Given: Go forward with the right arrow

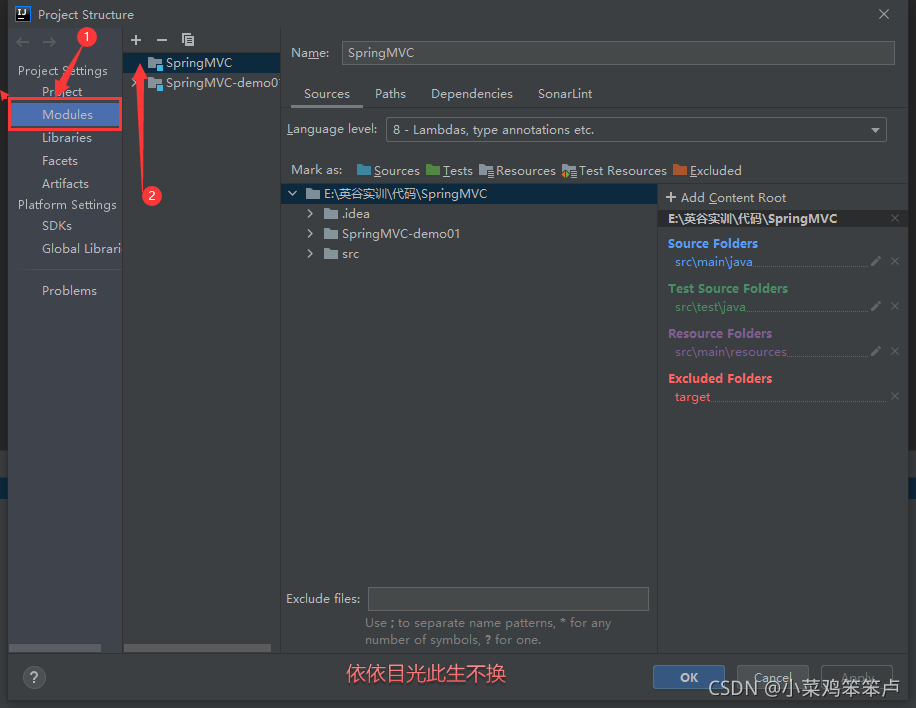Looking at the screenshot, I should tap(49, 42).
